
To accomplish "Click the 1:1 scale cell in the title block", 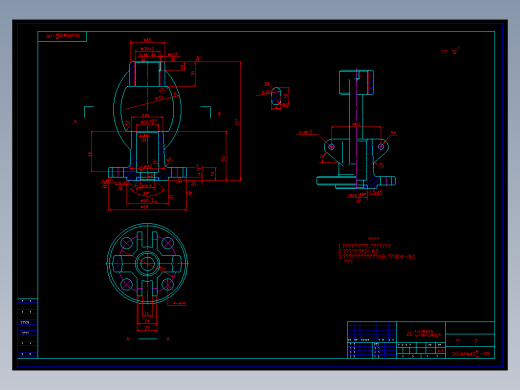I will click(441, 351).
